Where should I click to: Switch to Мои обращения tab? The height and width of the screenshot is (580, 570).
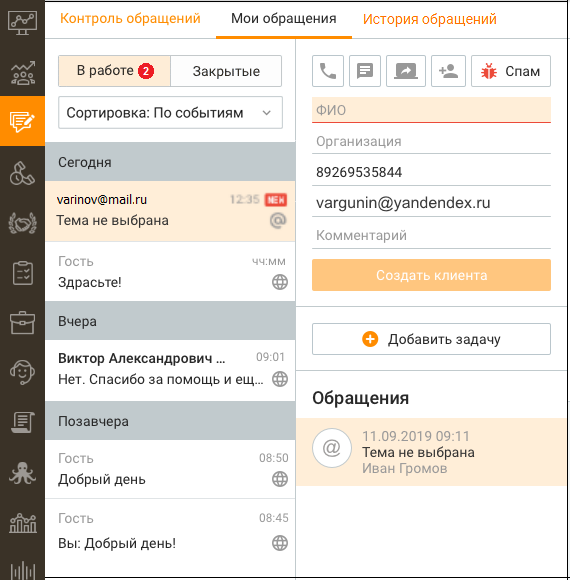pos(284,18)
